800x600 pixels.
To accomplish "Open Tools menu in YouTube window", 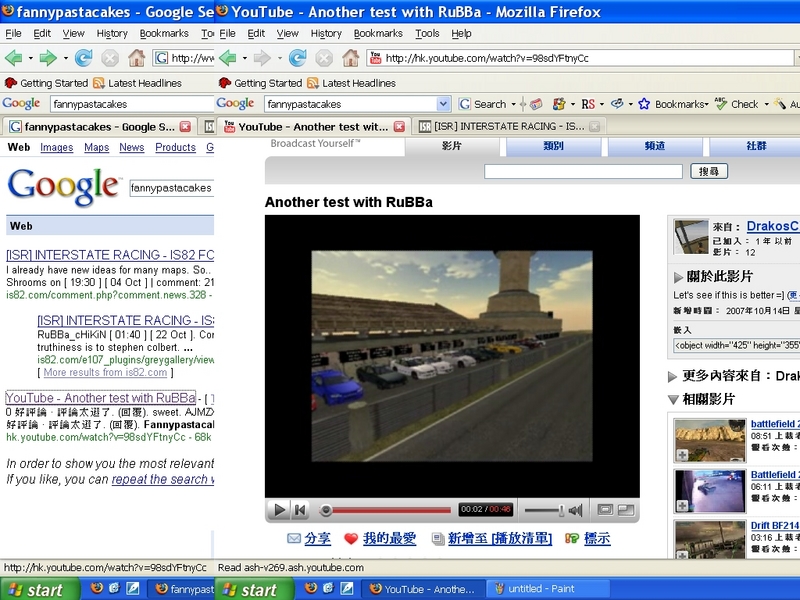I will (427, 33).
